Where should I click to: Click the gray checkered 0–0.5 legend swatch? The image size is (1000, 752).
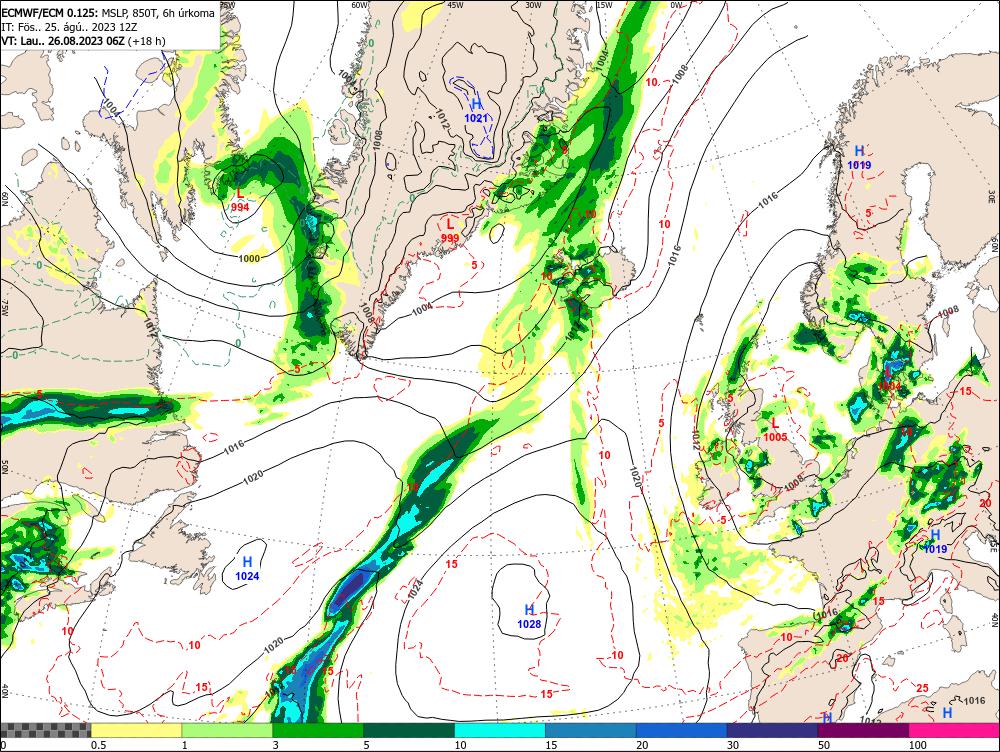point(45,730)
